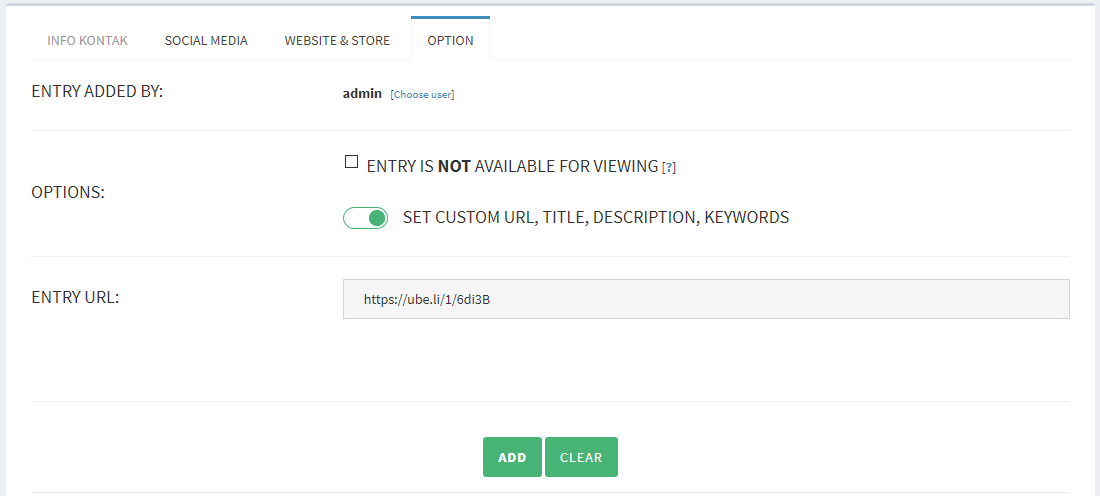Open the SOCIAL MEDIA tab
The image size is (1100, 496).
tap(206, 41)
